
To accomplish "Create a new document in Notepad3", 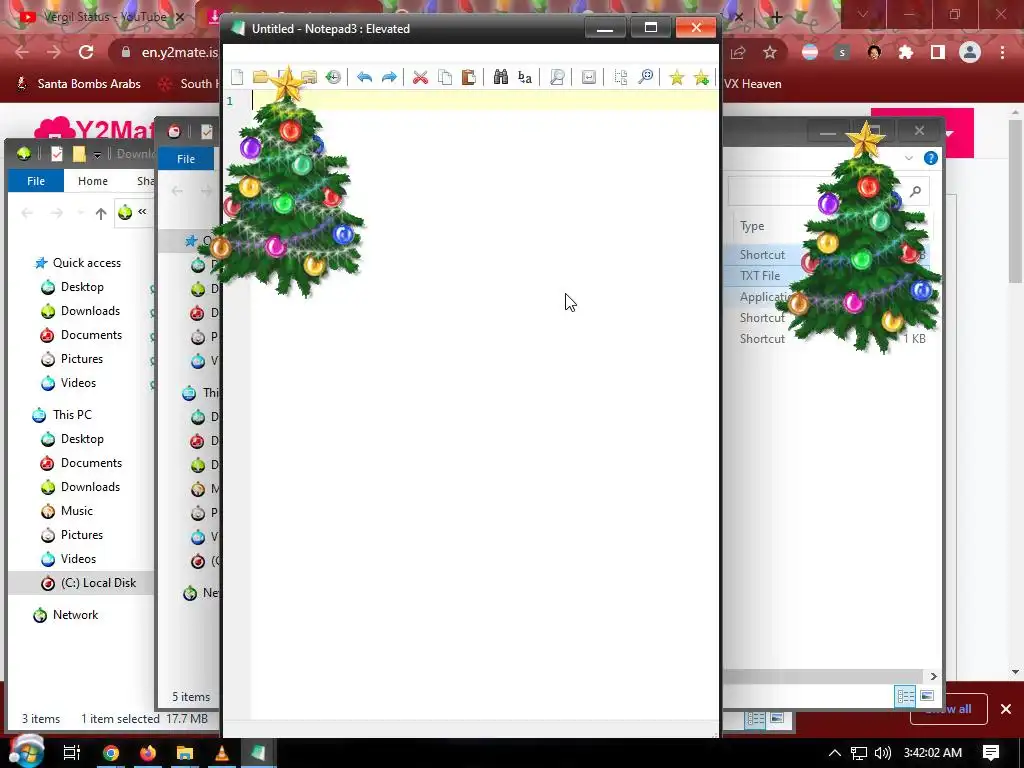I will coord(237,78).
